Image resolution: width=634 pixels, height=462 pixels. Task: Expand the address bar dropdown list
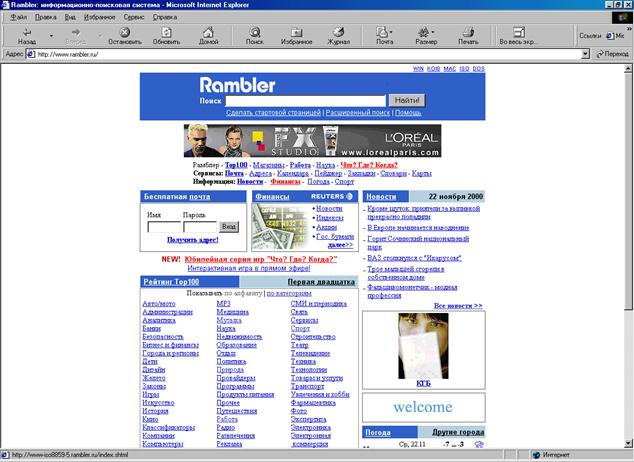pos(585,54)
